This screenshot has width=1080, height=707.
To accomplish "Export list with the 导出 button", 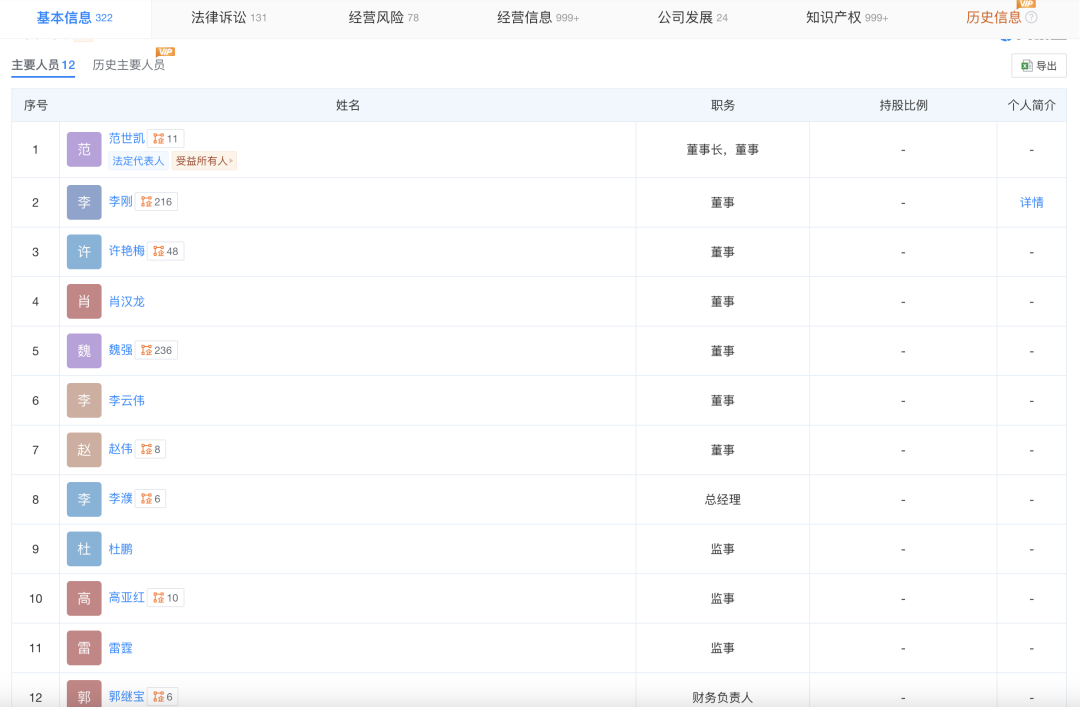I will pyautogui.click(x=1039, y=66).
